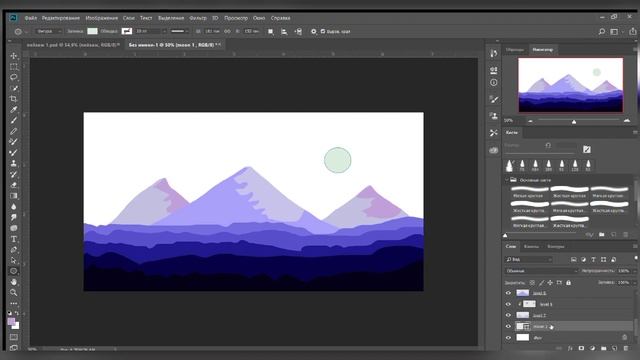Swap foreground and background colors

(x=17, y=313)
